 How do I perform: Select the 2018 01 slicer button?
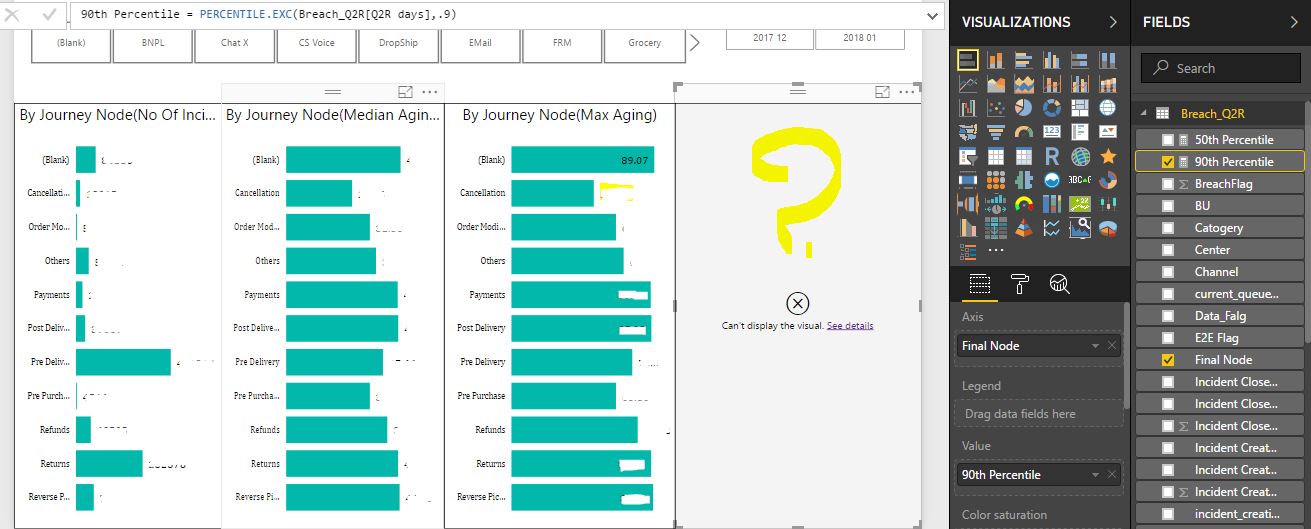[x=859, y=37]
